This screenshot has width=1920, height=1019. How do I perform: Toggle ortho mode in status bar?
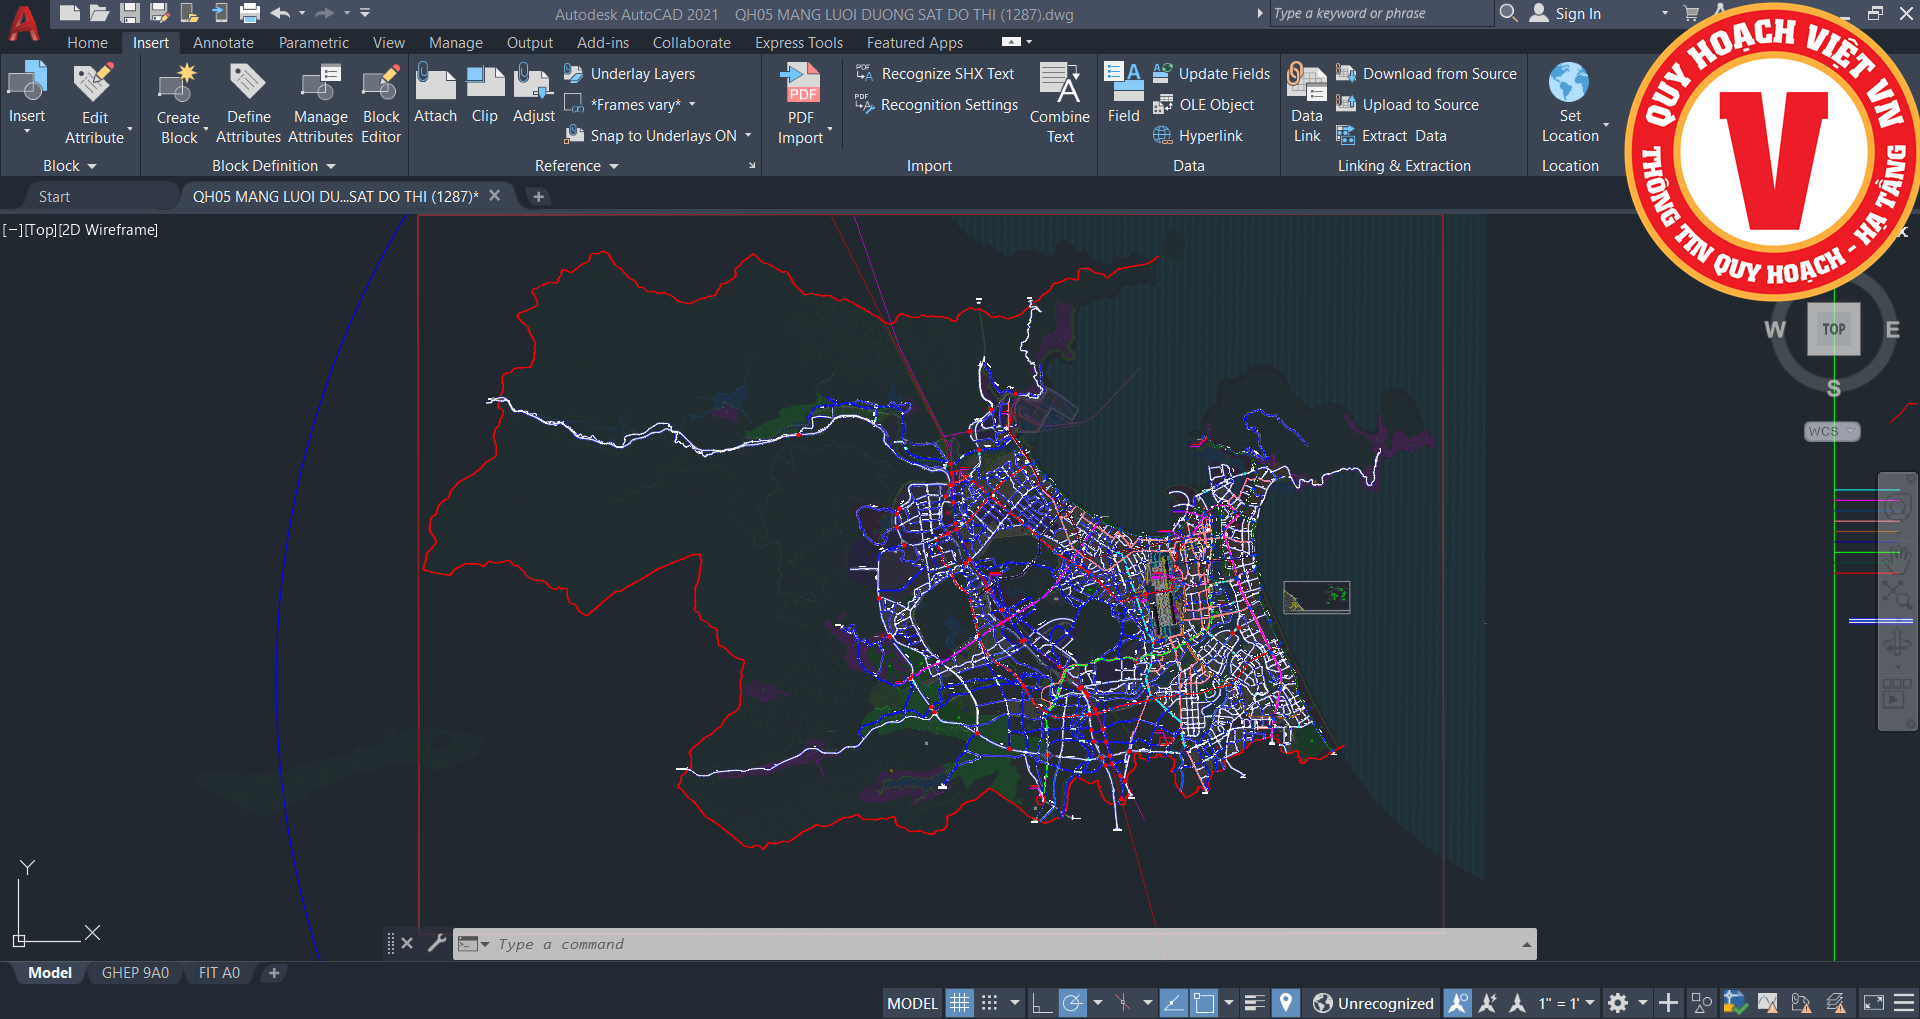pyautogui.click(x=1042, y=1003)
